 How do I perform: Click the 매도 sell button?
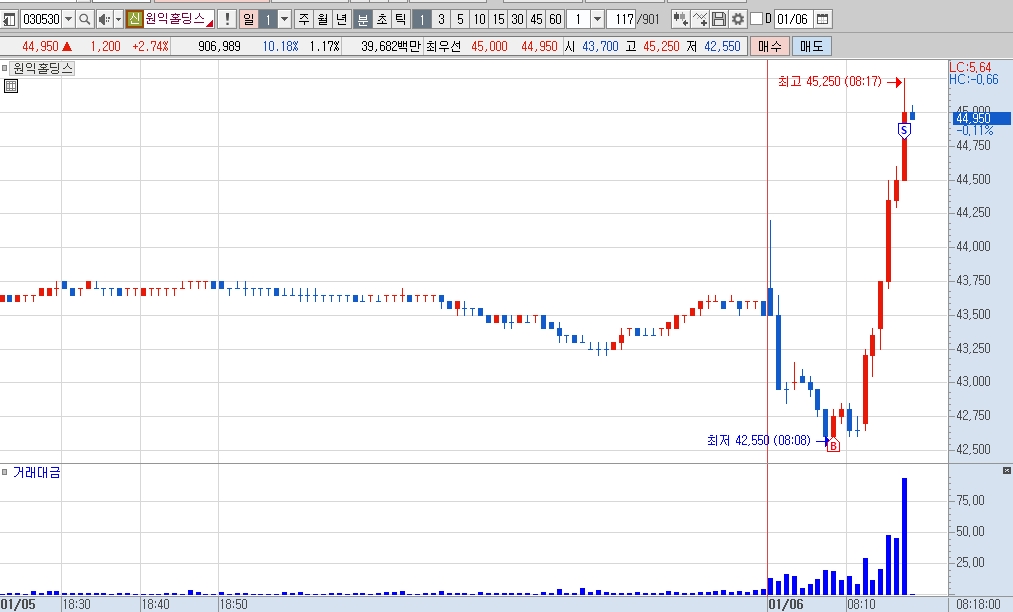pyautogui.click(x=811, y=47)
